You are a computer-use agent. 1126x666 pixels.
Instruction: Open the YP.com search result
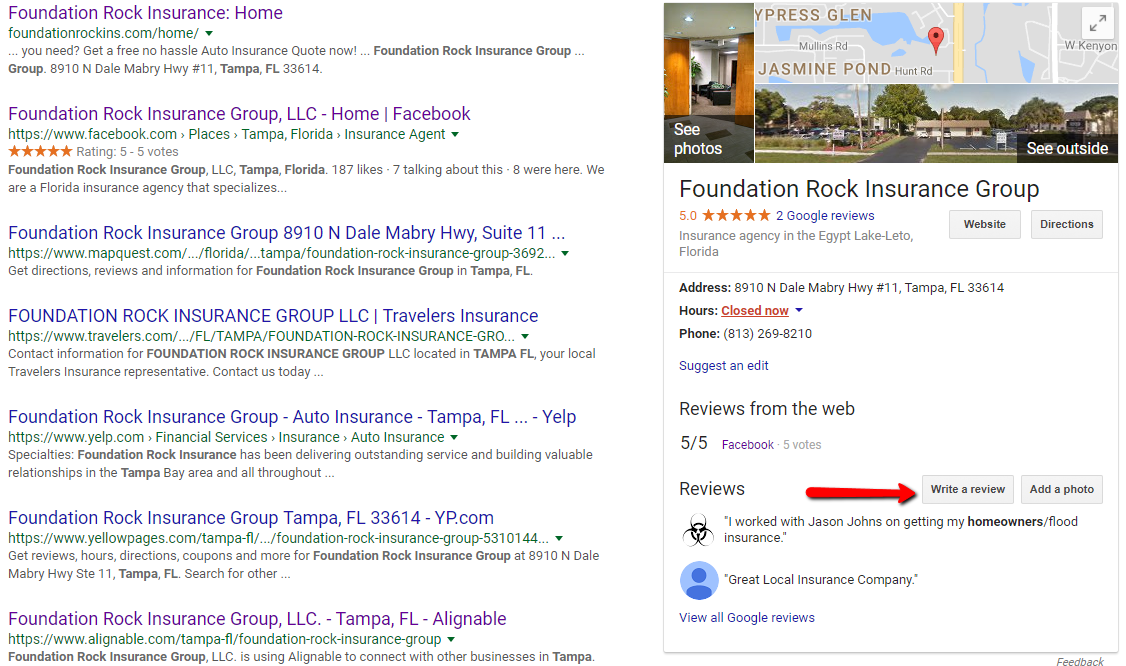(251, 518)
